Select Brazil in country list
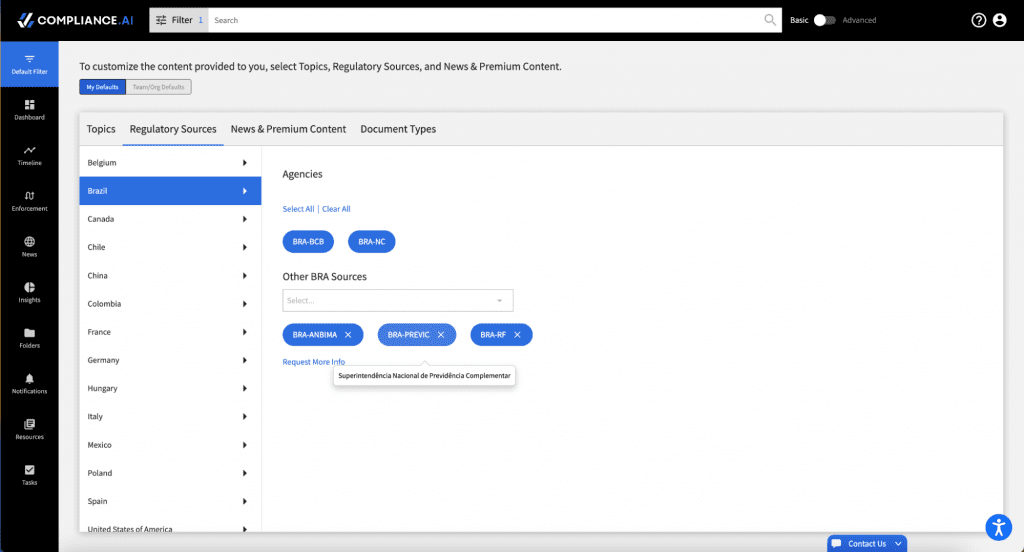 click(x=170, y=191)
